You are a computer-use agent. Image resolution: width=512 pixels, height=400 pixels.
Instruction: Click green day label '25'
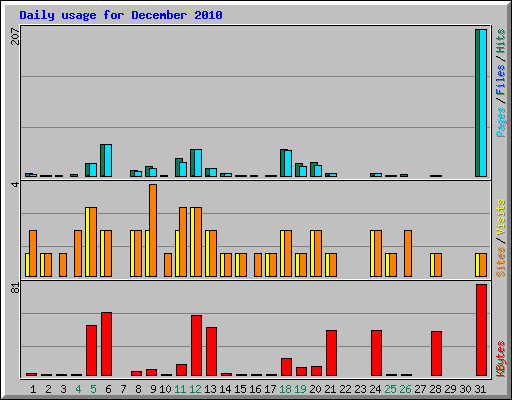pos(390,389)
